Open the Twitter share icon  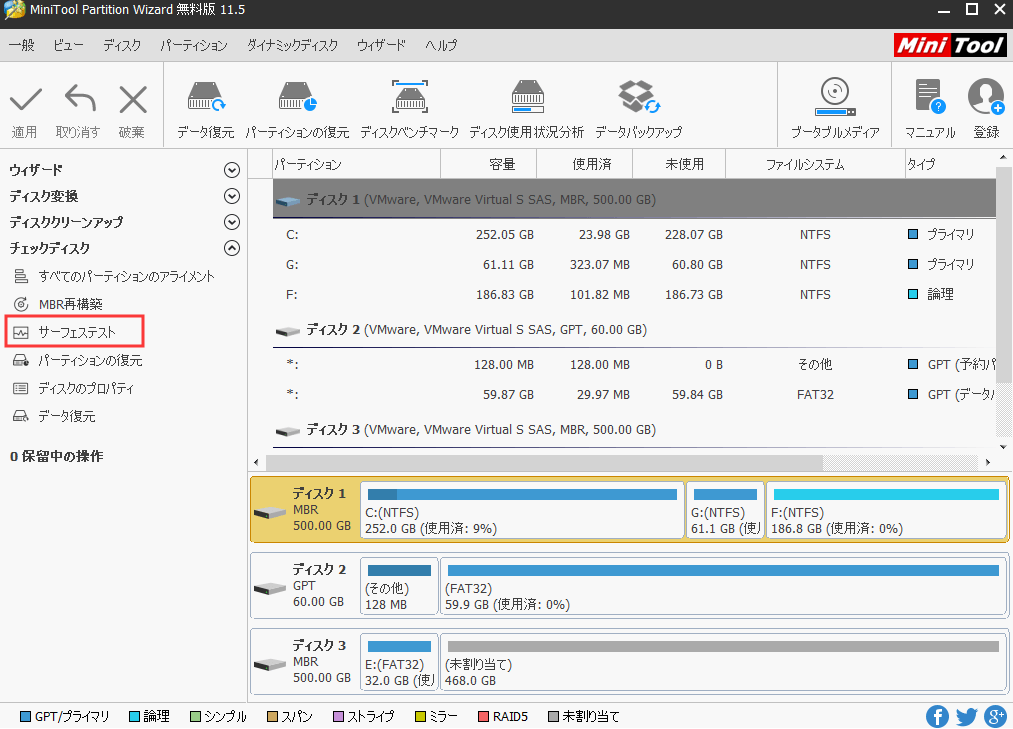[966, 716]
